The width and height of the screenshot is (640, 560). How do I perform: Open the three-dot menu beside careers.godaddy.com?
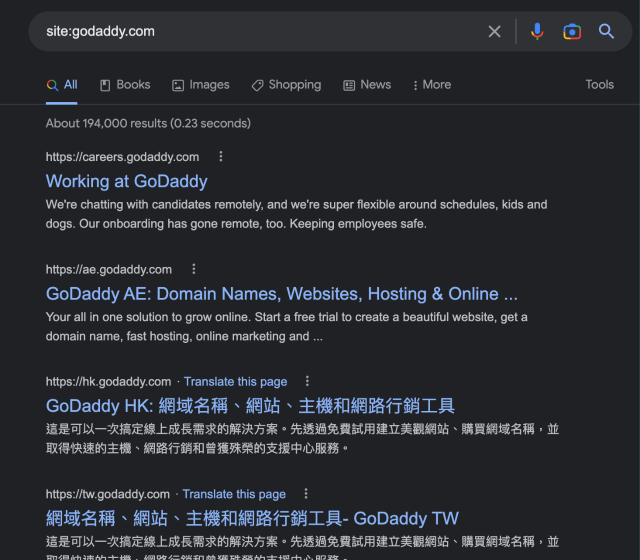click(221, 156)
